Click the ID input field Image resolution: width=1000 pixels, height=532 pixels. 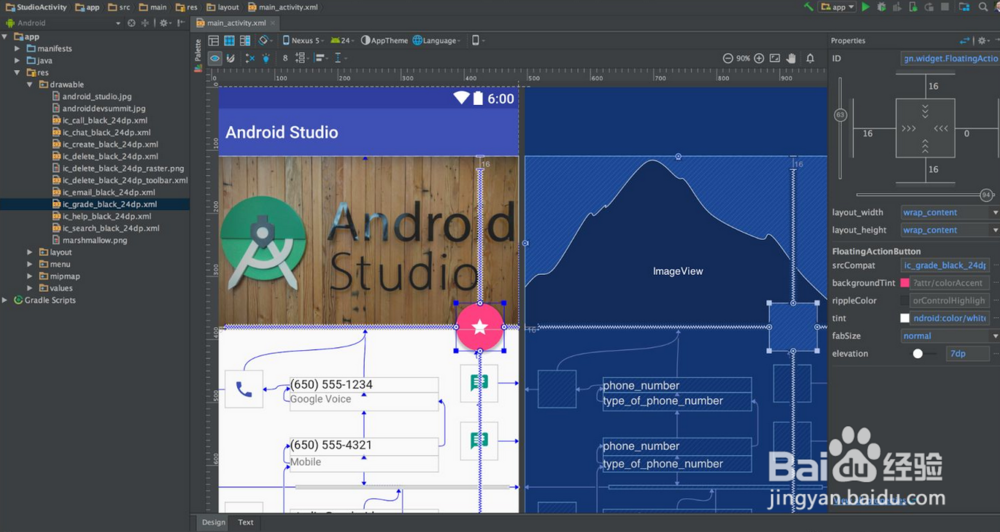950,59
